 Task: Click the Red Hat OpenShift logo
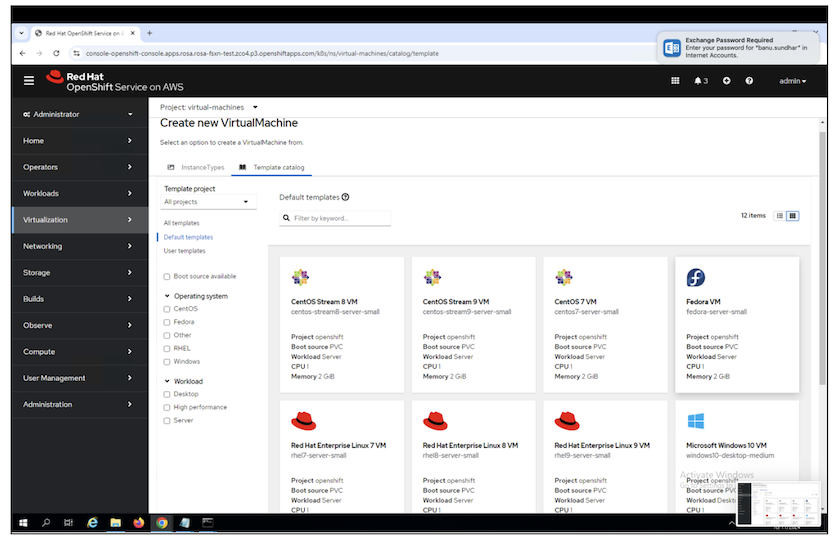click(x=114, y=81)
